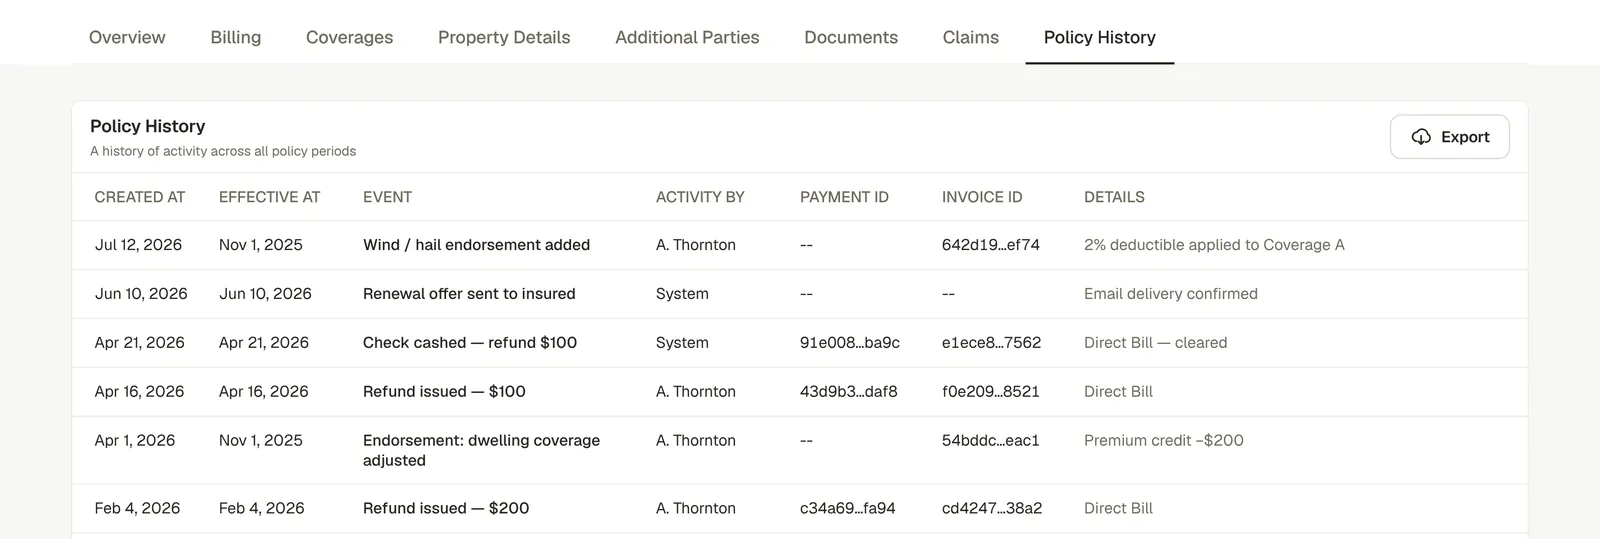Select the Additional Parties tab
This screenshot has height=539, width=1600.
coord(688,37)
